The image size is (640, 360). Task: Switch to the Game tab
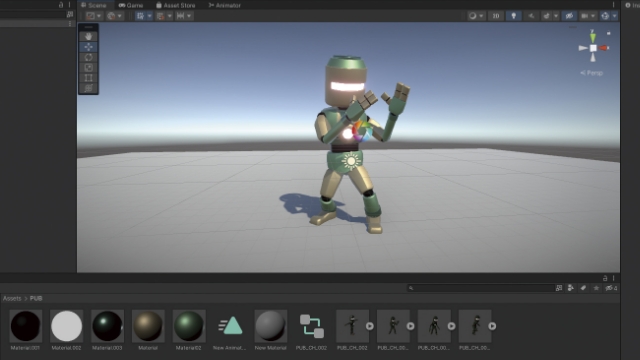coord(131,5)
